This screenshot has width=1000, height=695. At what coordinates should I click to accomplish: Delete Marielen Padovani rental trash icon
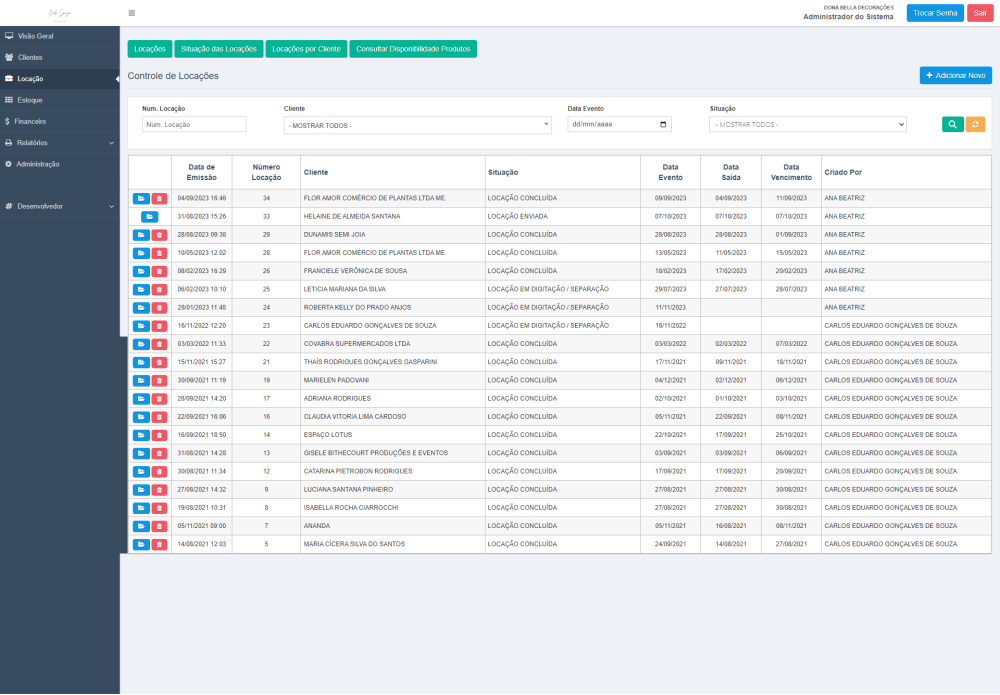(x=159, y=381)
